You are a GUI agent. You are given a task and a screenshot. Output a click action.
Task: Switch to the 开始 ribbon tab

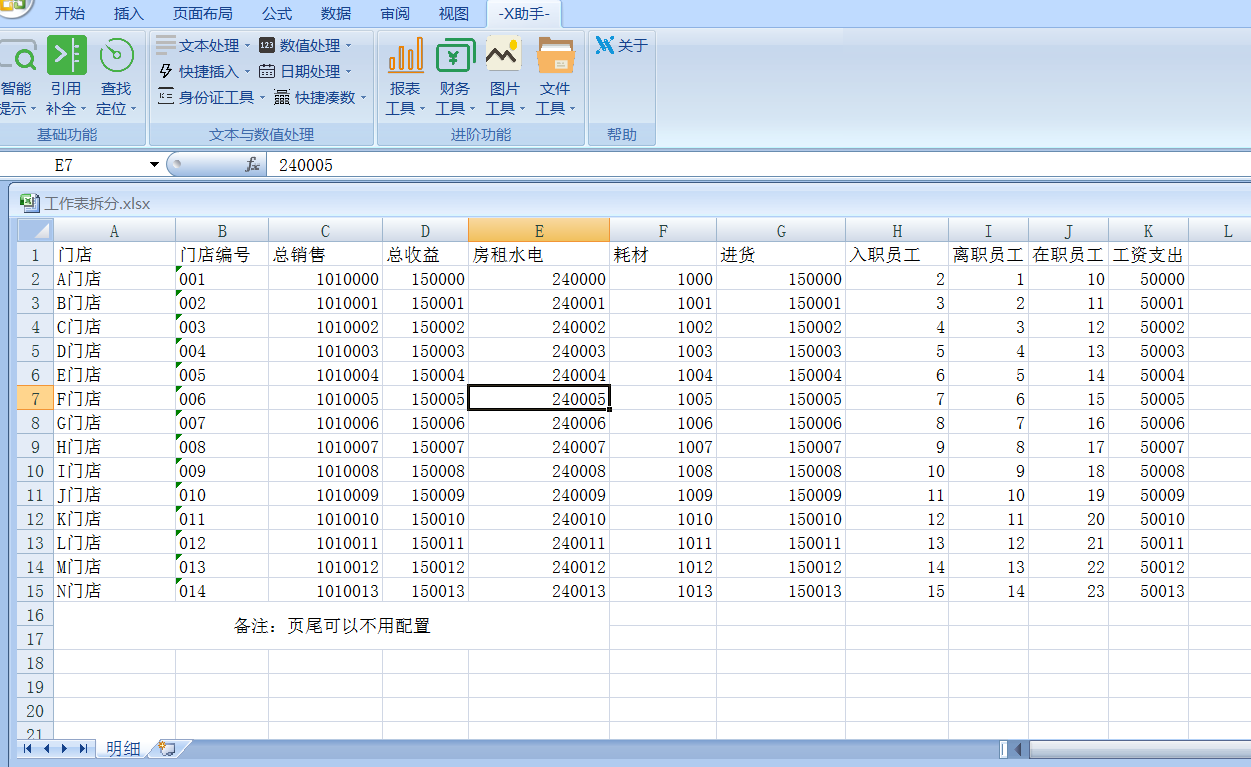[x=69, y=14]
